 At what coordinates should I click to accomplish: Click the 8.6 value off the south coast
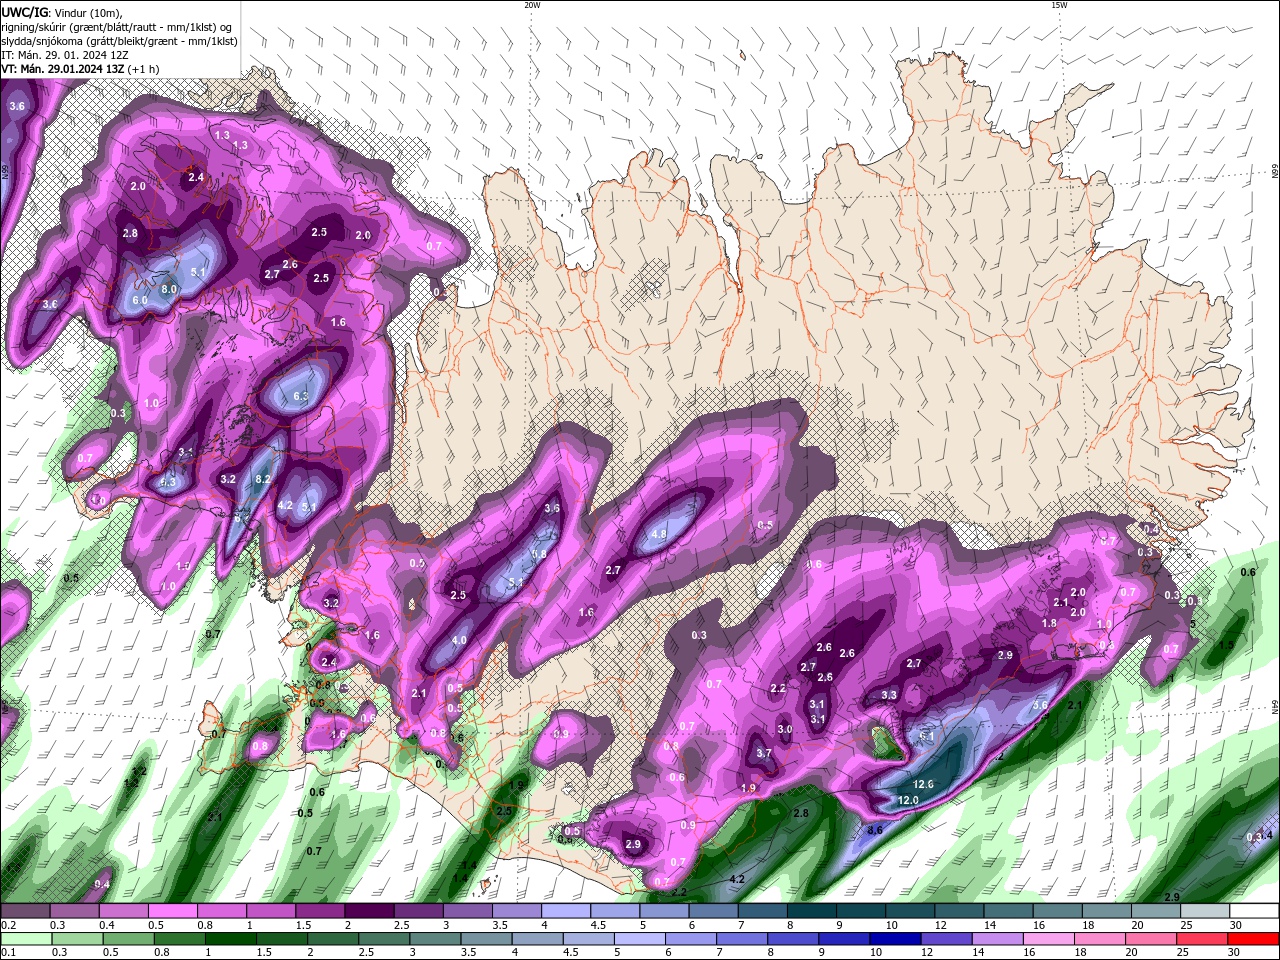[875, 830]
